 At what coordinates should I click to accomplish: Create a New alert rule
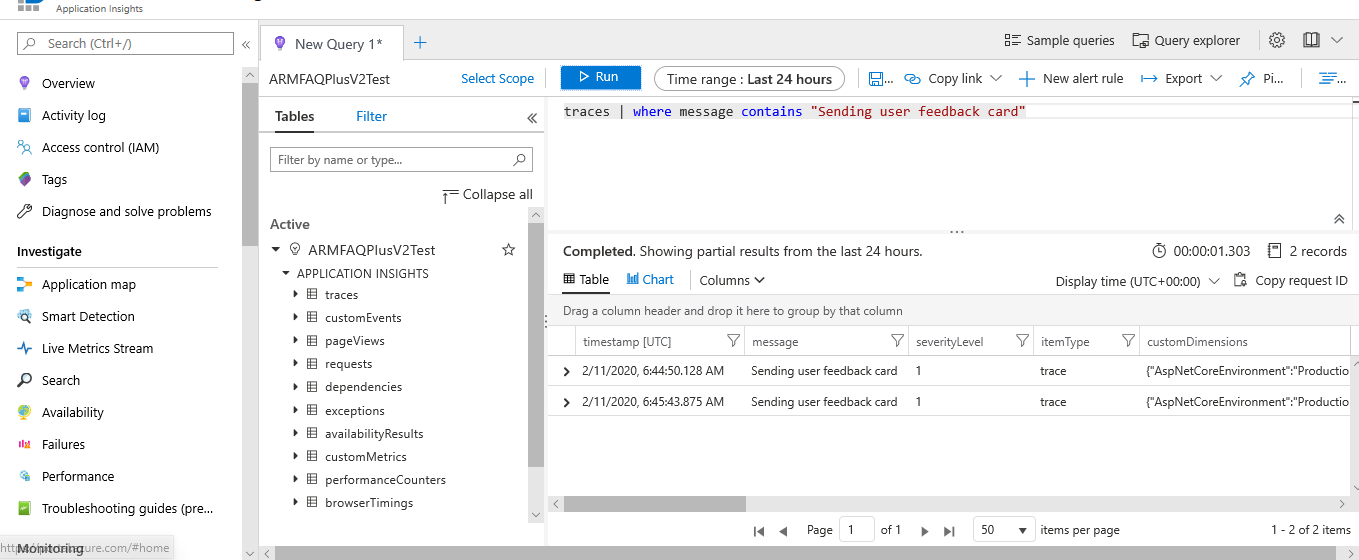tap(1071, 79)
